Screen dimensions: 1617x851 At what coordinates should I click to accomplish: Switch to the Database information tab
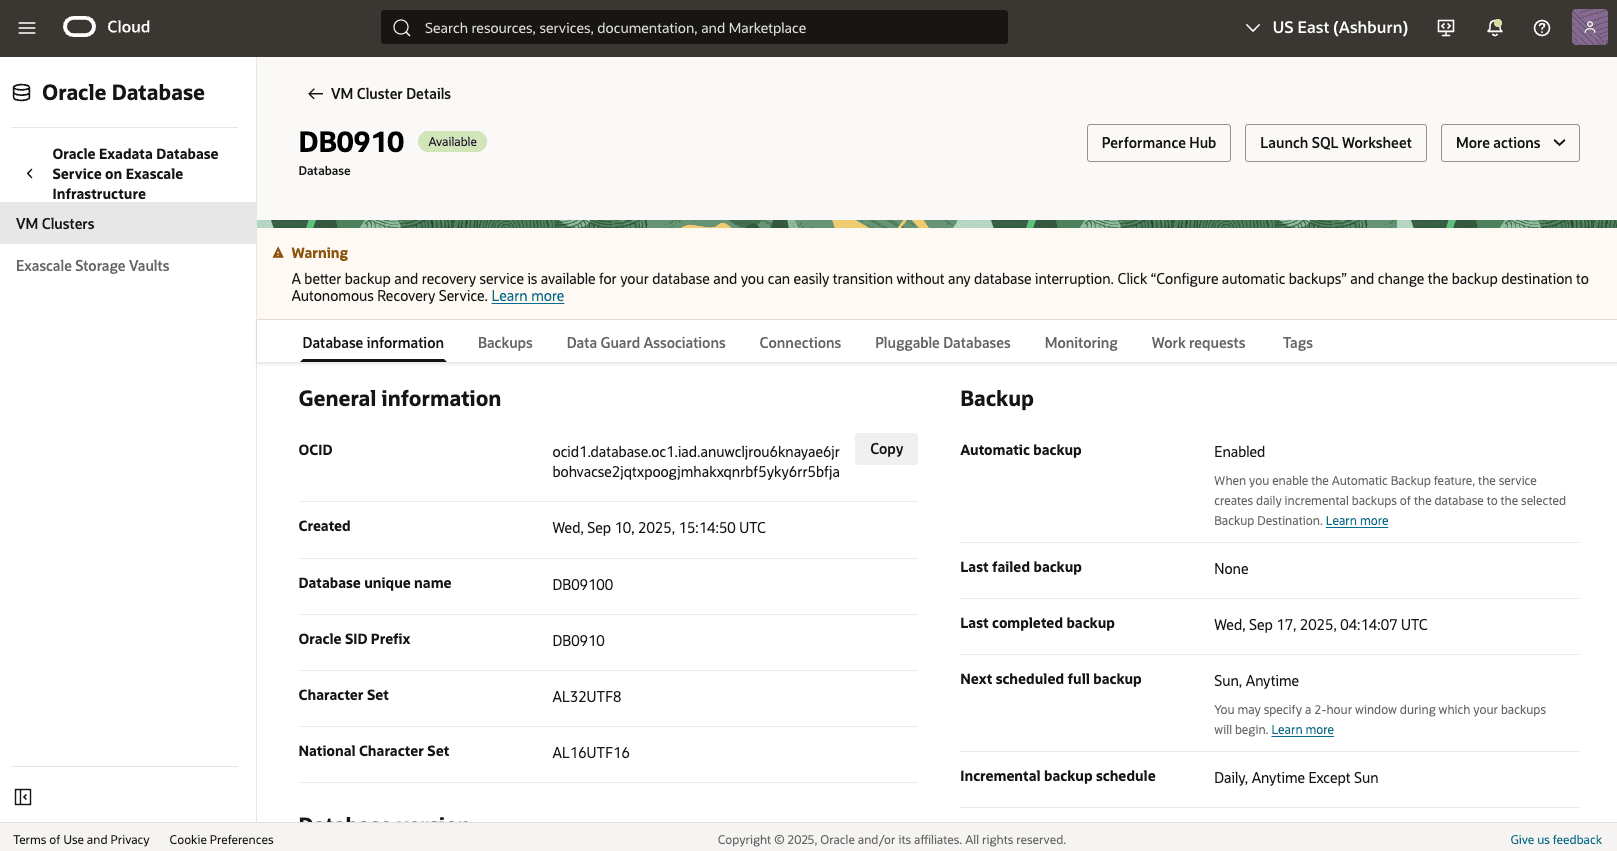point(373,343)
